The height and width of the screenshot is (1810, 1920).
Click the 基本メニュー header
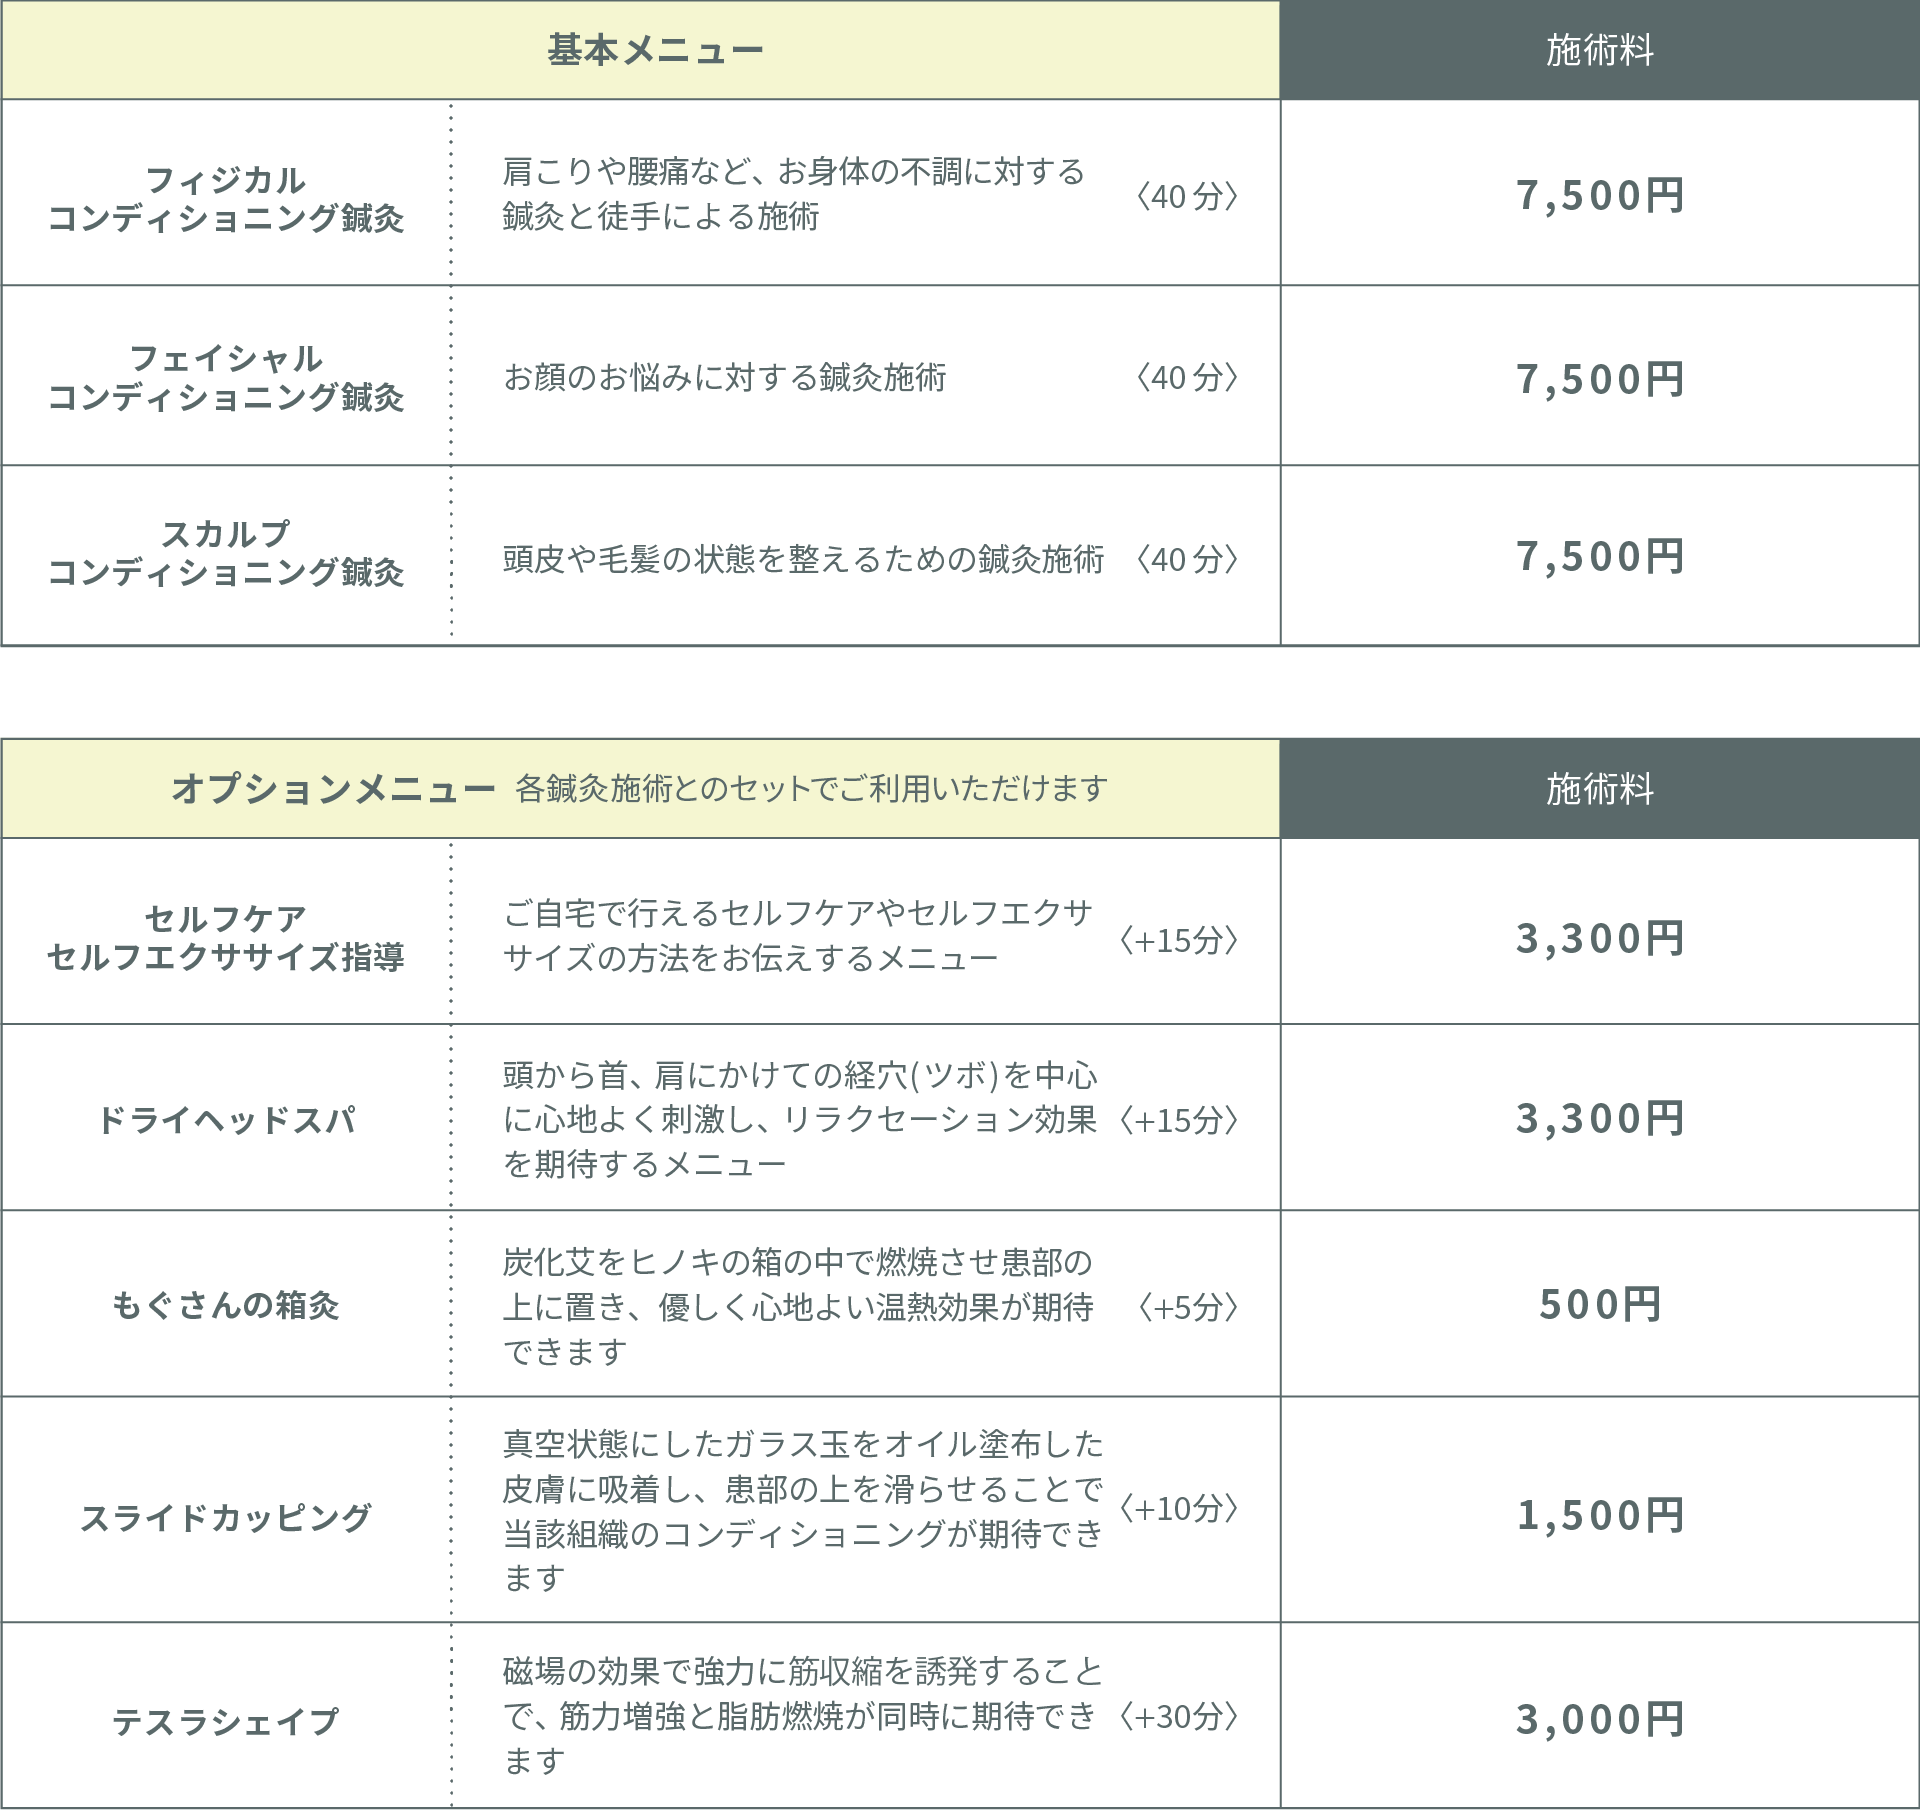tap(655, 50)
